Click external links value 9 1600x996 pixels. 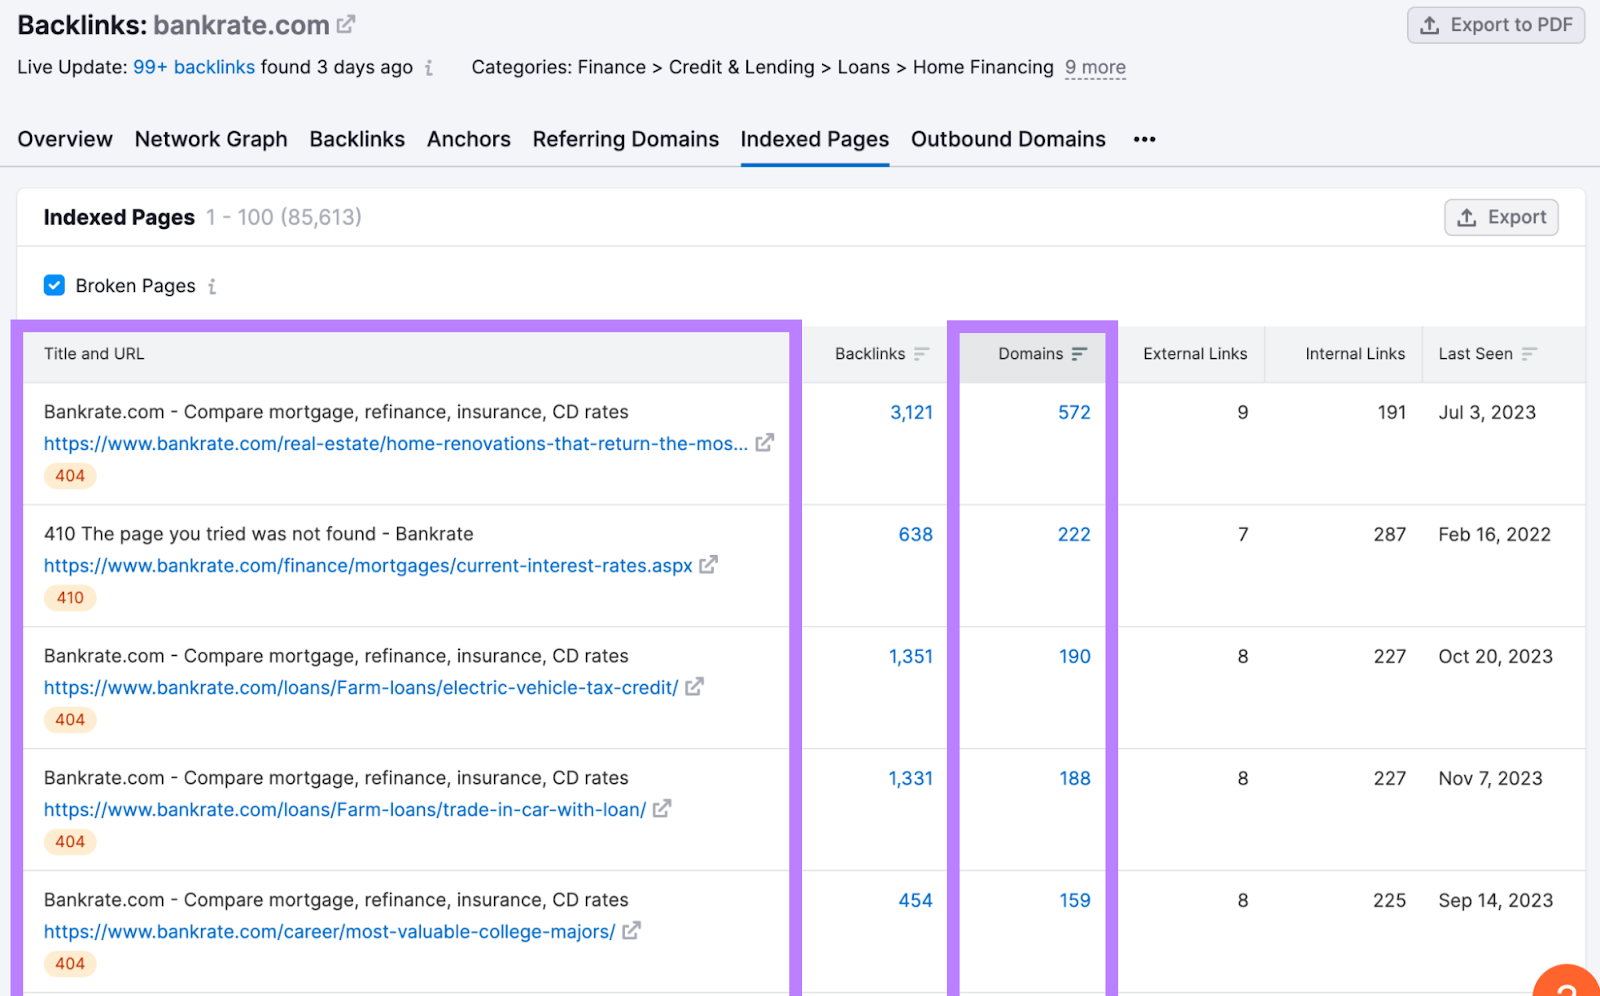[1243, 412]
